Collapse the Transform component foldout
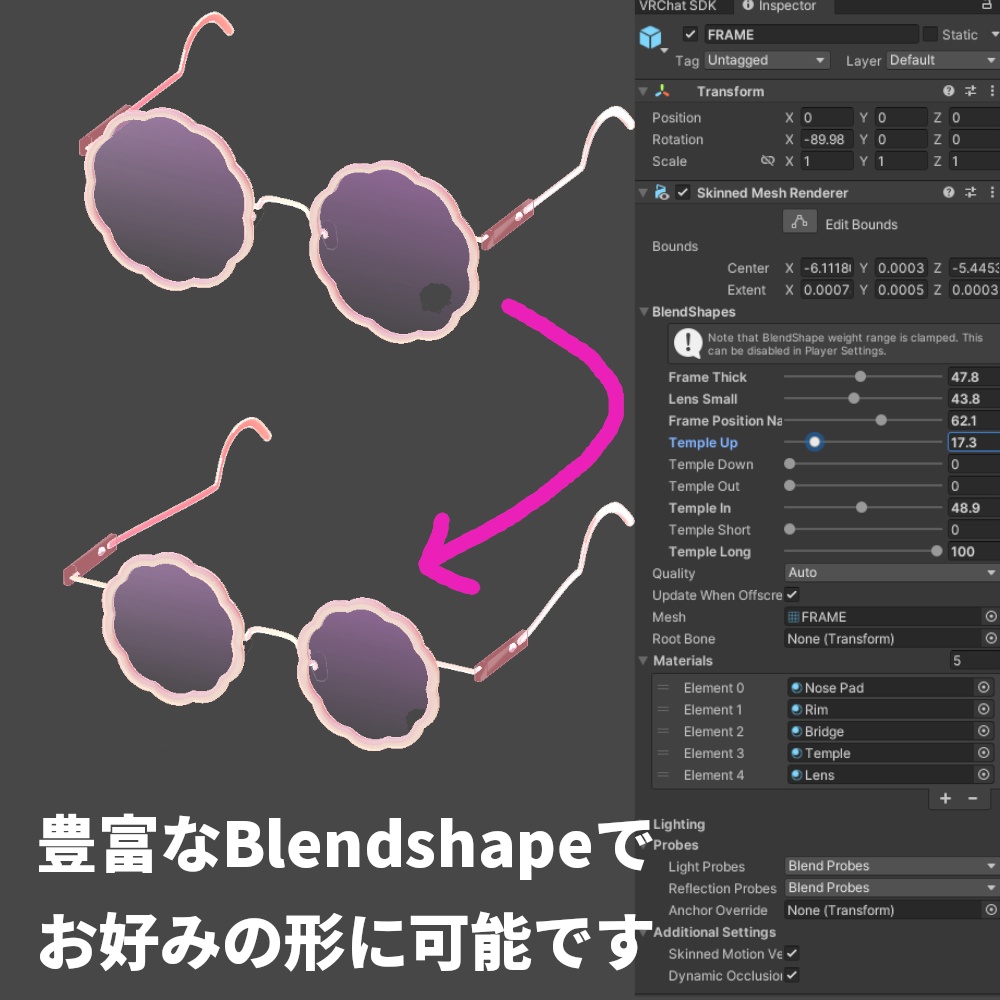The image size is (1000, 1000). coord(643,91)
